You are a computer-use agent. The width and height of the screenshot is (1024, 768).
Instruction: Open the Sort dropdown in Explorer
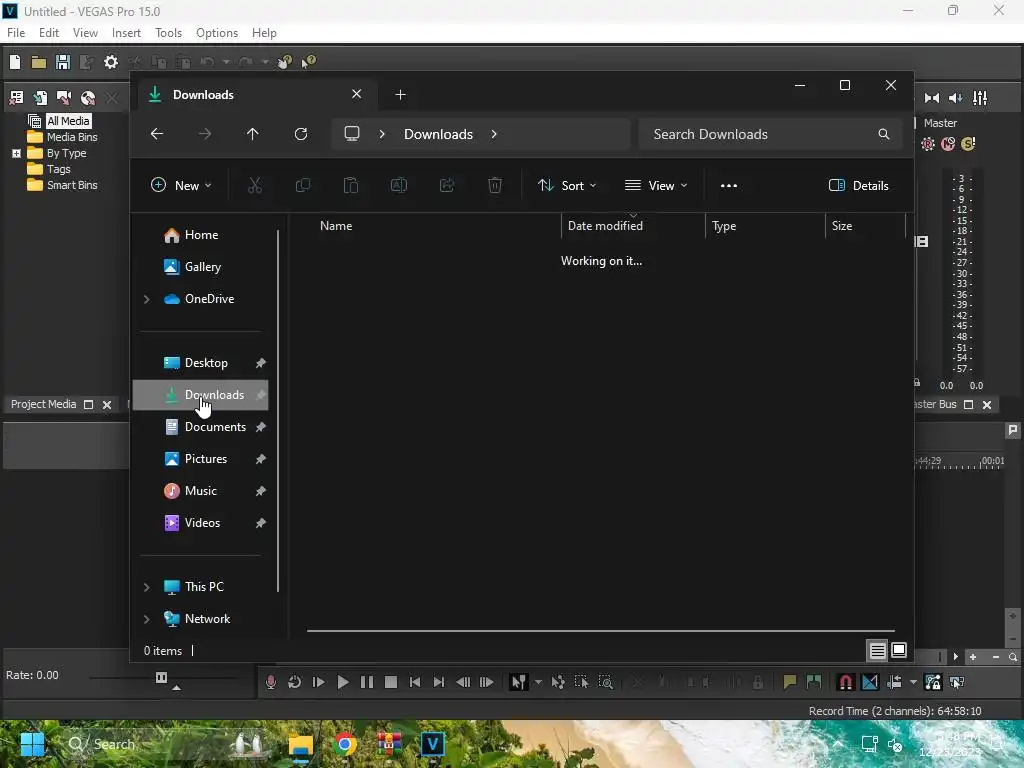pos(567,185)
